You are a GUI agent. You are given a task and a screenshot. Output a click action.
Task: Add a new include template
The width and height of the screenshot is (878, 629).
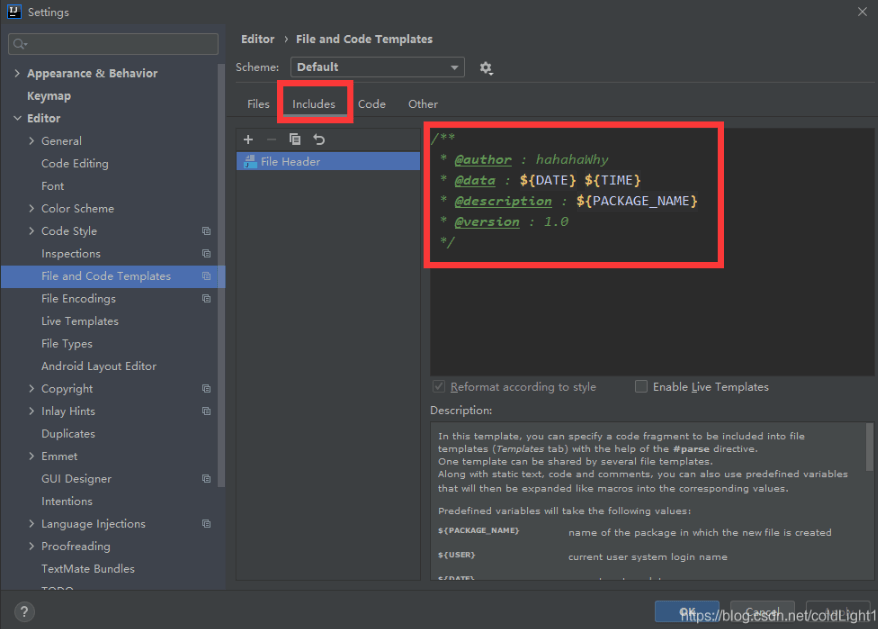tap(248, 139)
